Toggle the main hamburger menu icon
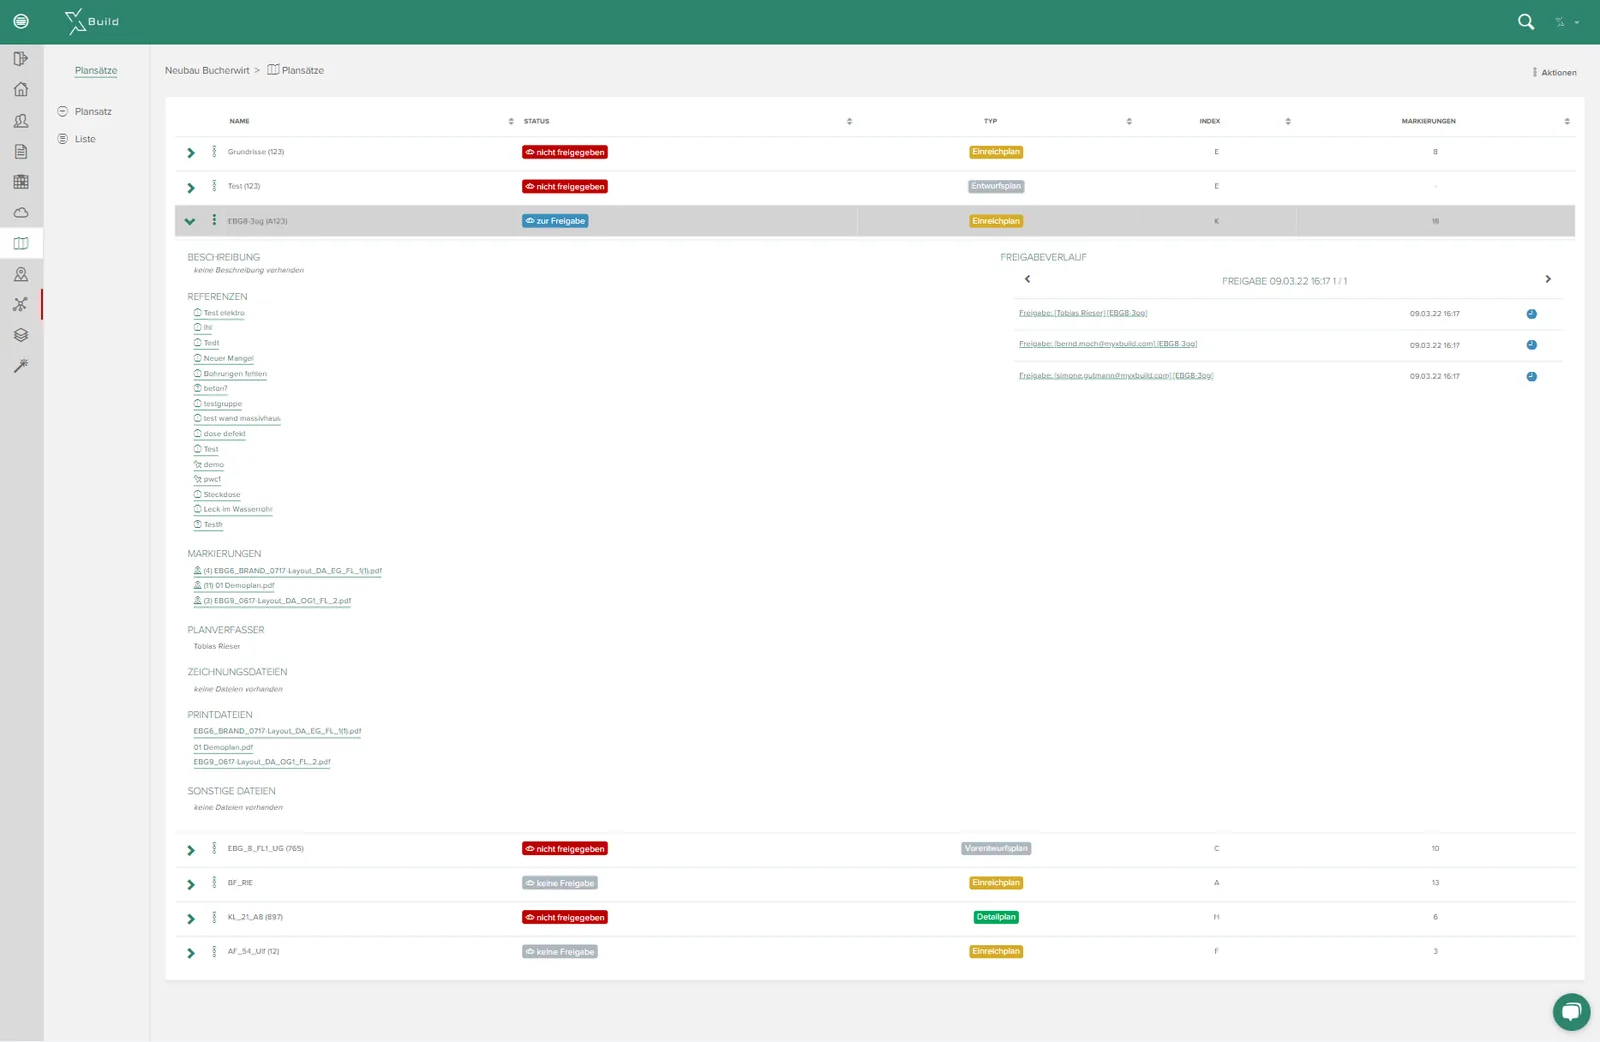 [21, 21]
